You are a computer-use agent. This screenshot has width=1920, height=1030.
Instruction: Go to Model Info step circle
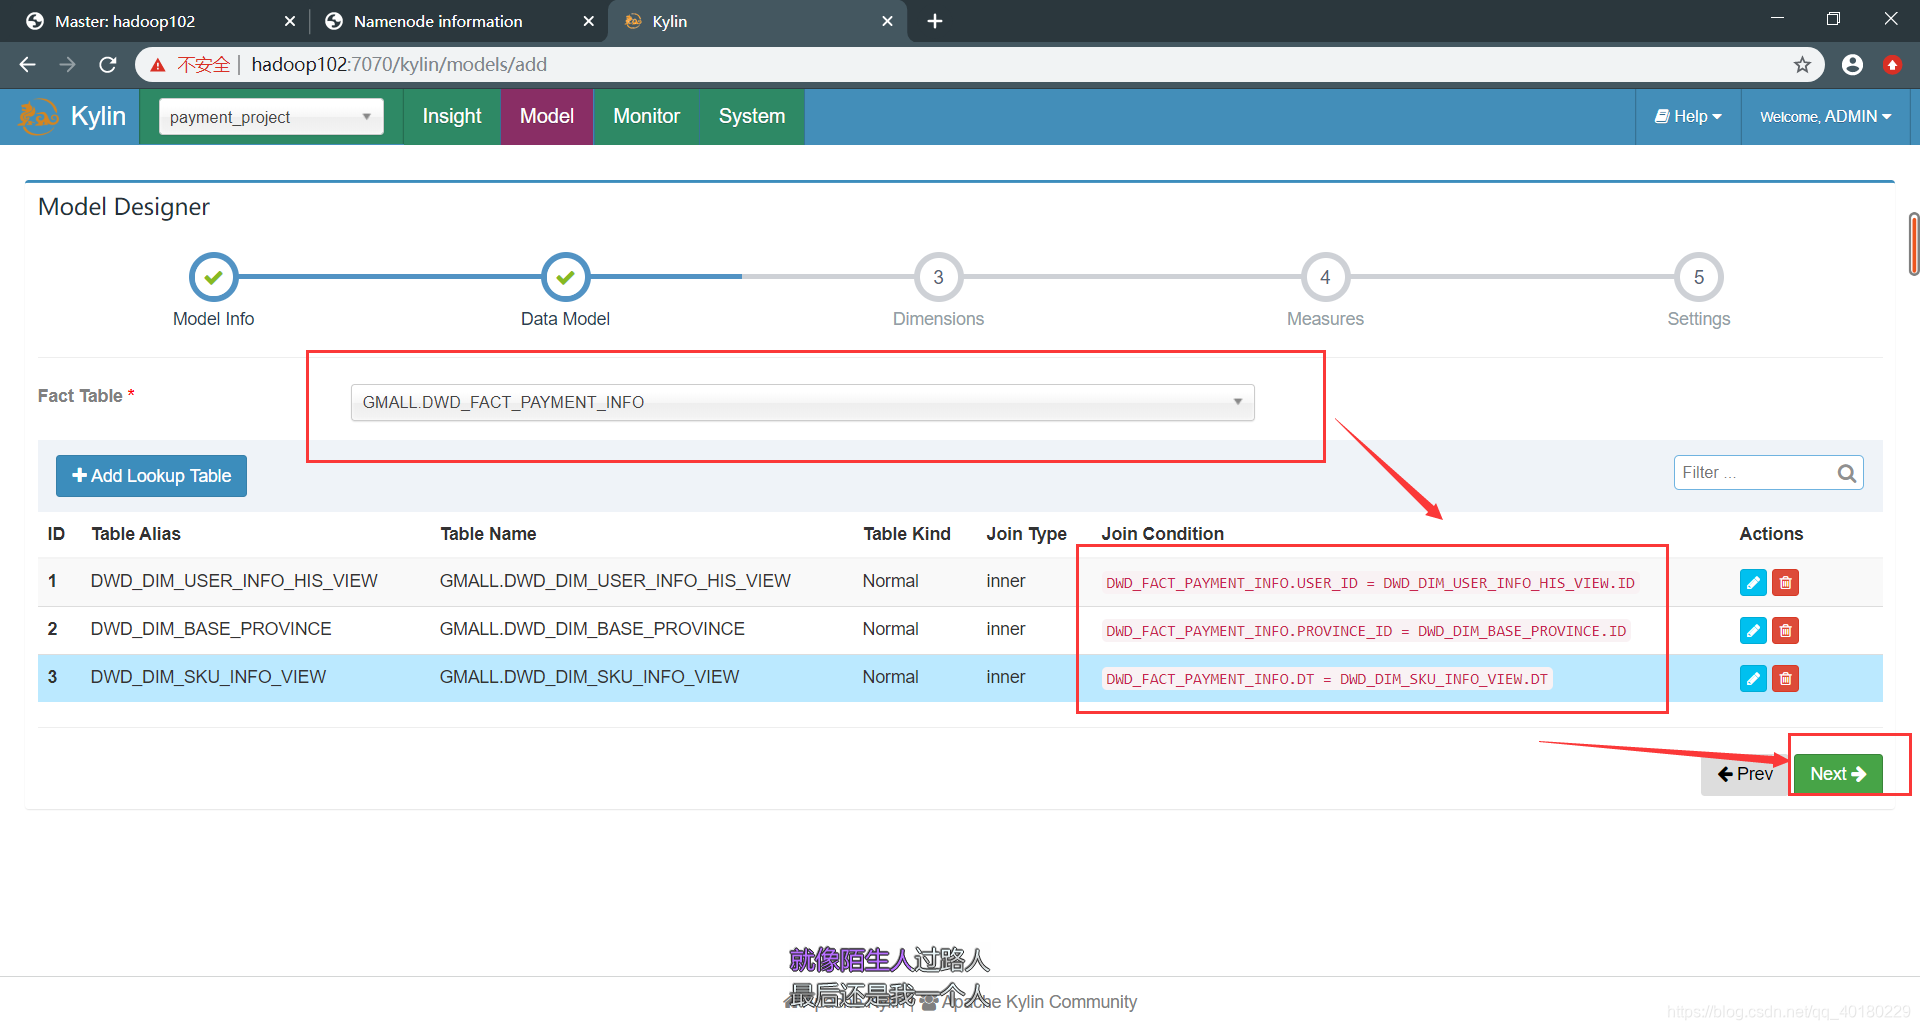[213, 277]
